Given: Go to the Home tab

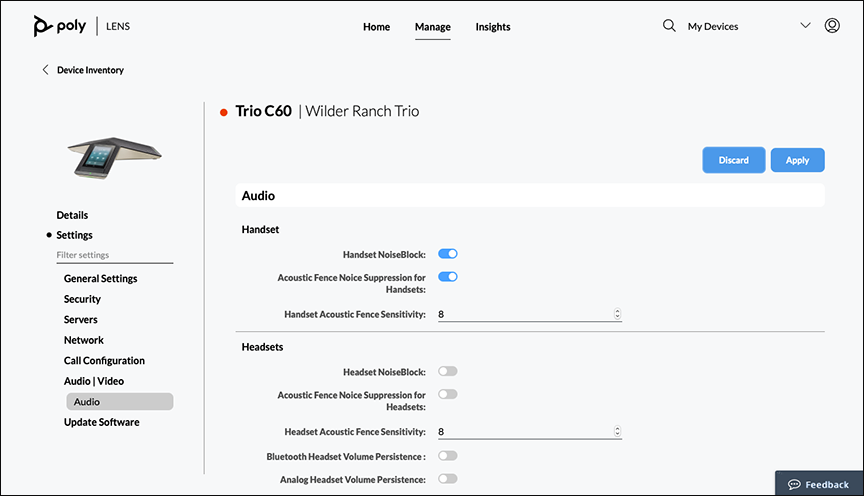Looking at the screenshot, I should tap(376, 26).
